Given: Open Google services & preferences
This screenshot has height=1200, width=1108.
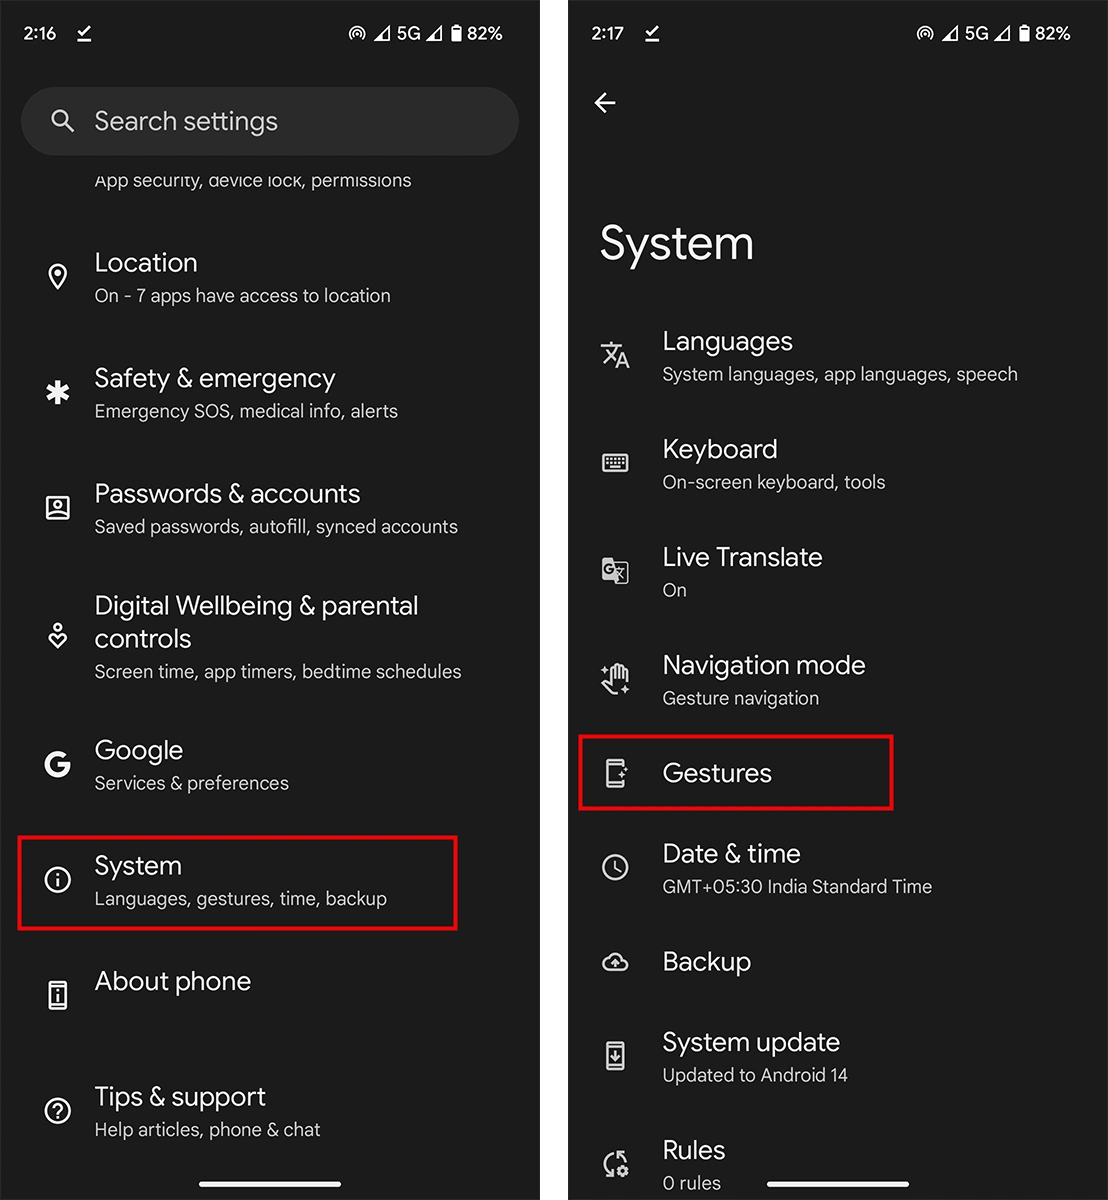Looking at the screenshot, I should tap(270, 765).
